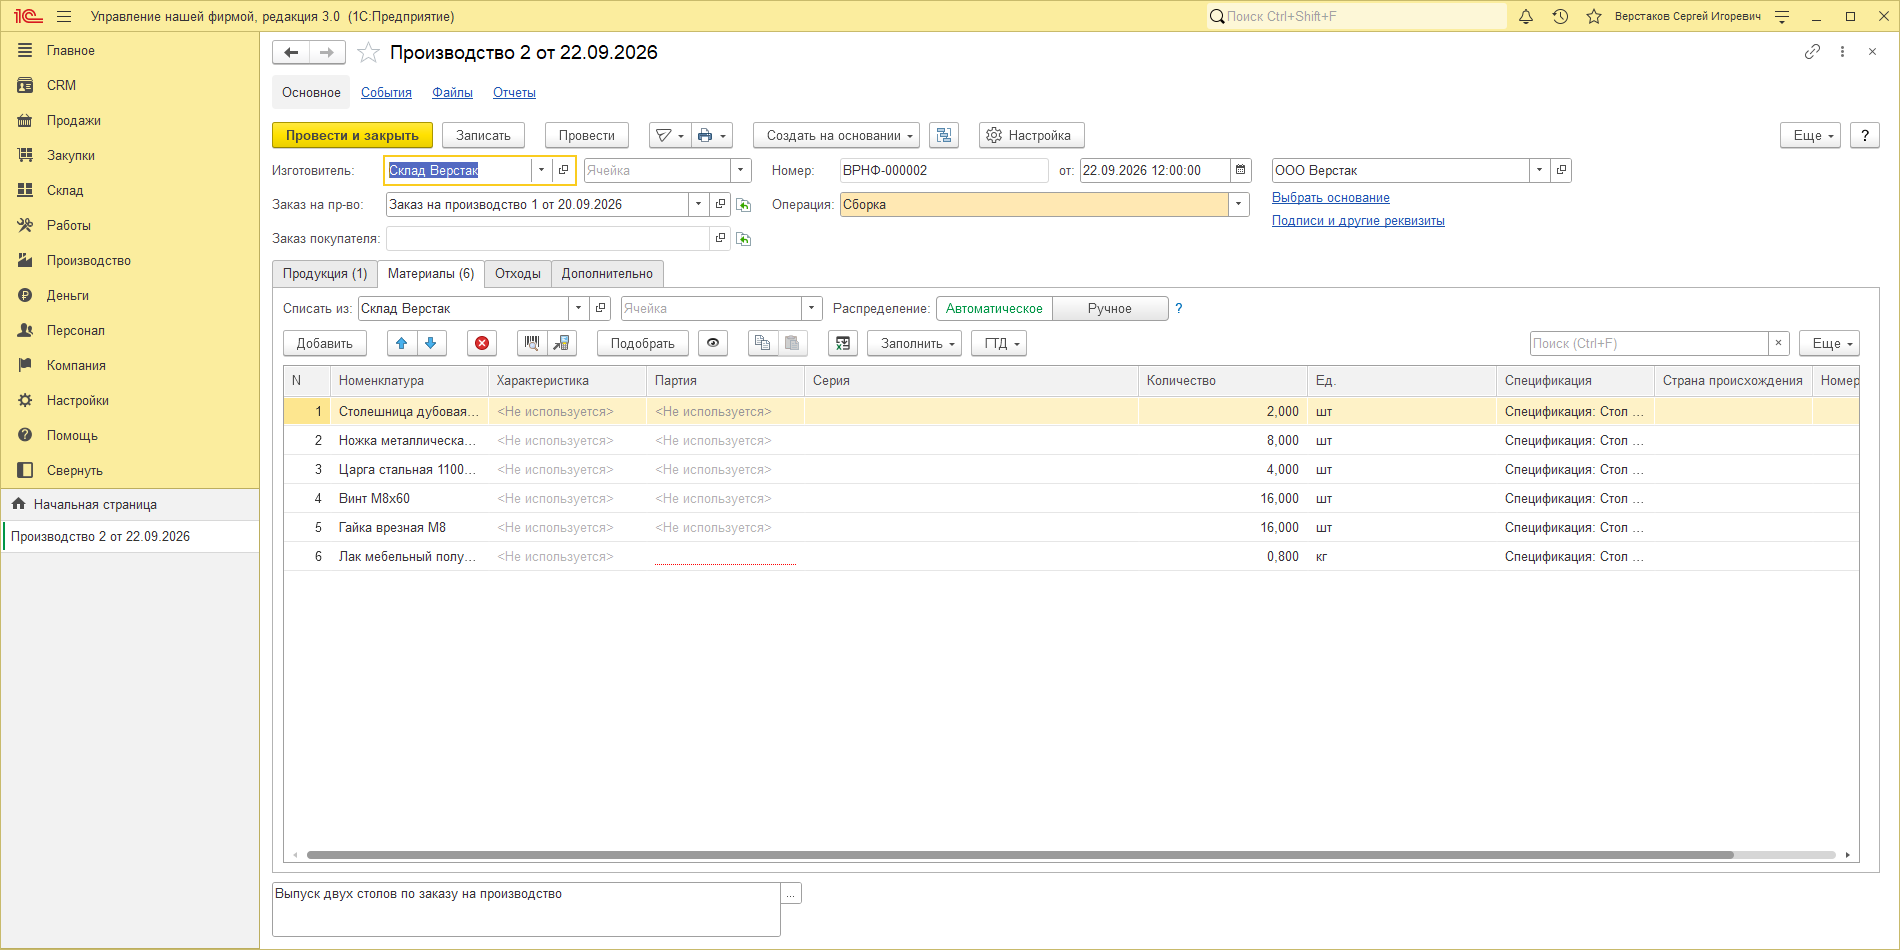Copy rows to clipboard icon

[763, 343]
